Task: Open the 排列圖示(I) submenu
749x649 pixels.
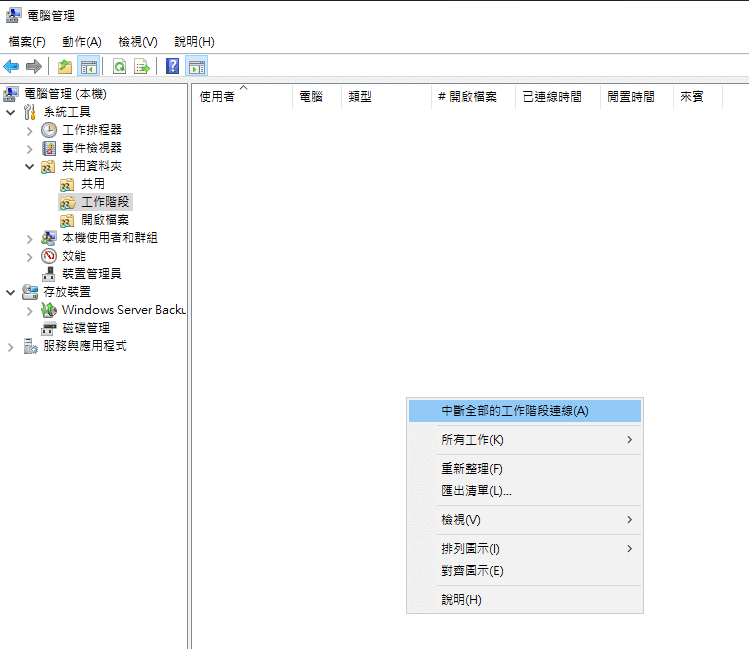Action: [524, 549]
